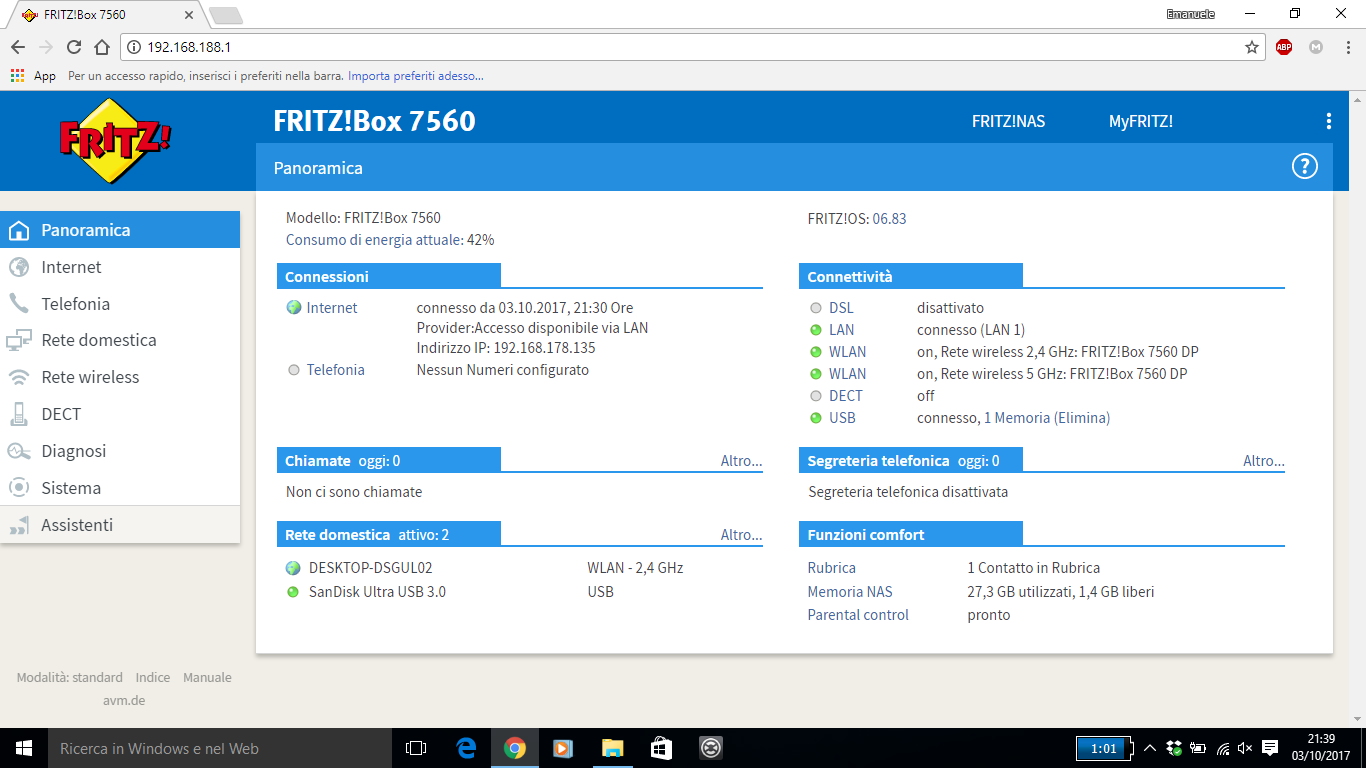The height and width of the screenshot is (768, 1366).
Task: Click FRITZ!OS version 06.83 link
Action: pos(890,219)
